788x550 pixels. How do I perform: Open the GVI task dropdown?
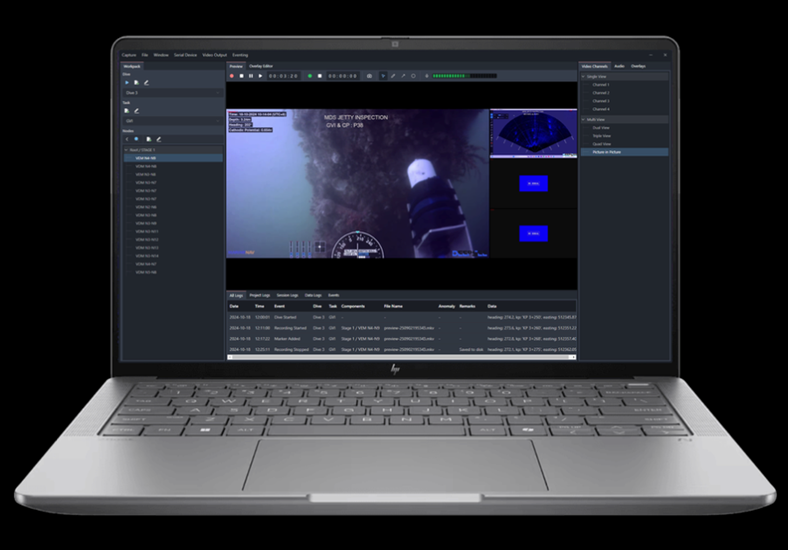point(173,121)
